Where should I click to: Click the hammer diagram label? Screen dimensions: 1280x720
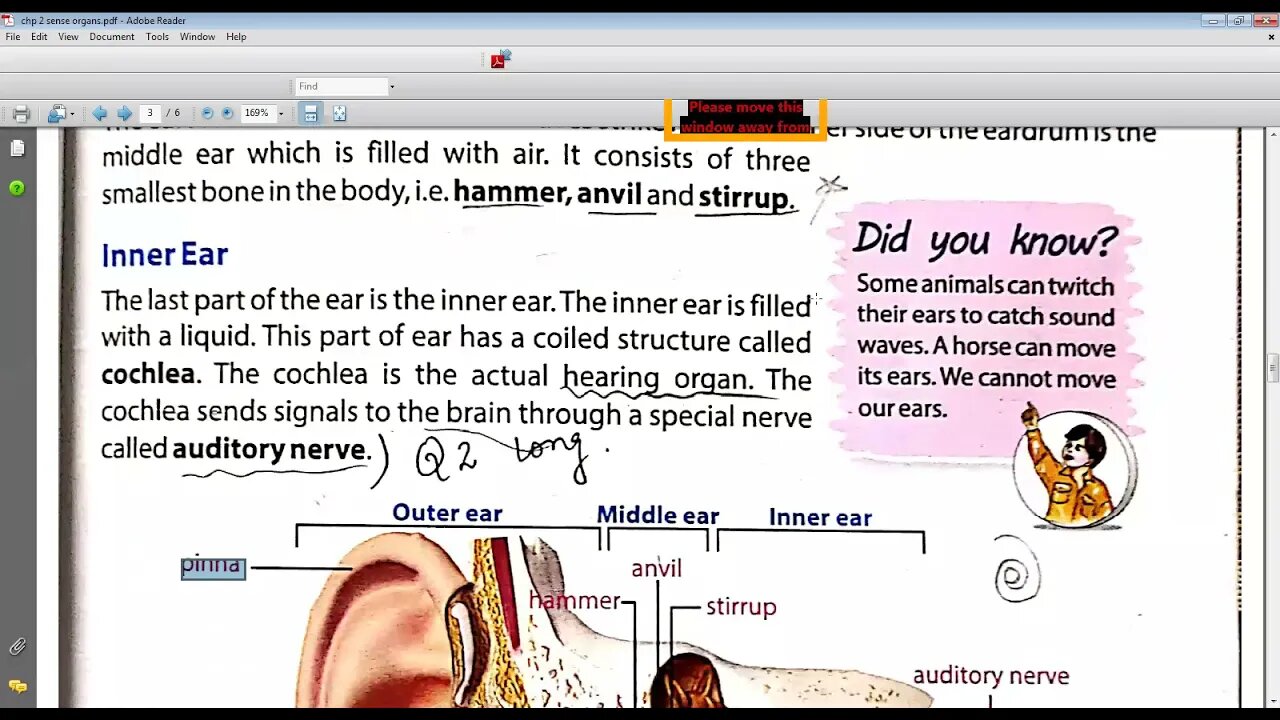coord(574,600)
